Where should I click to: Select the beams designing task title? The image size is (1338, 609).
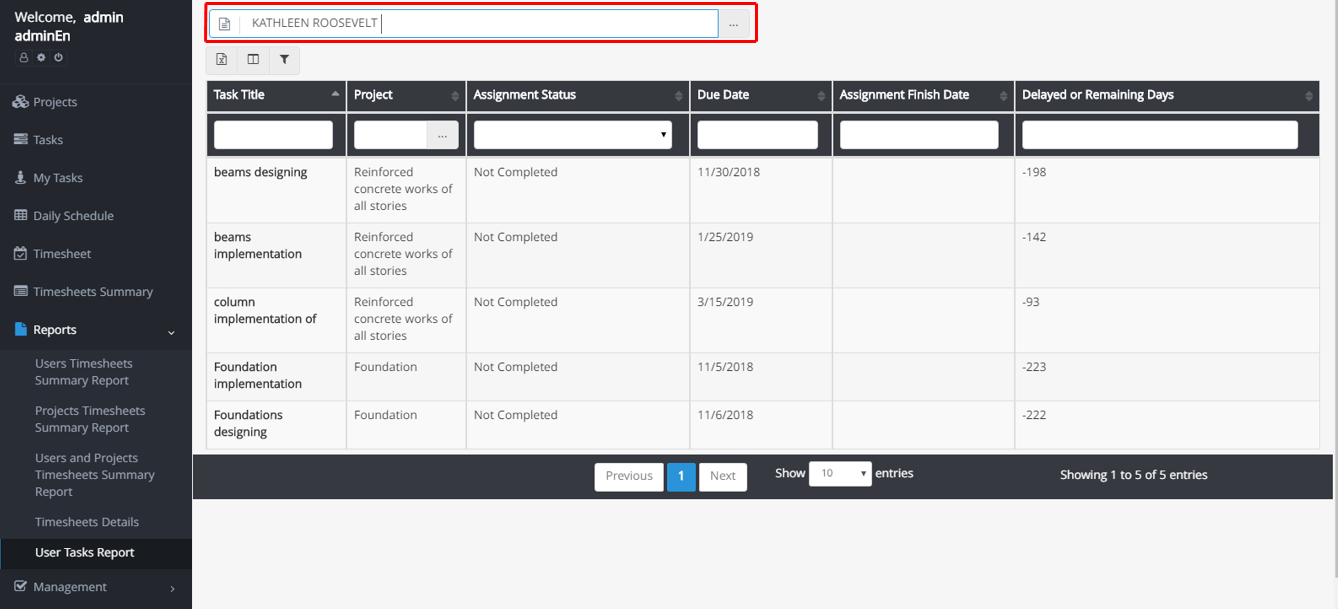pos(261,172)
